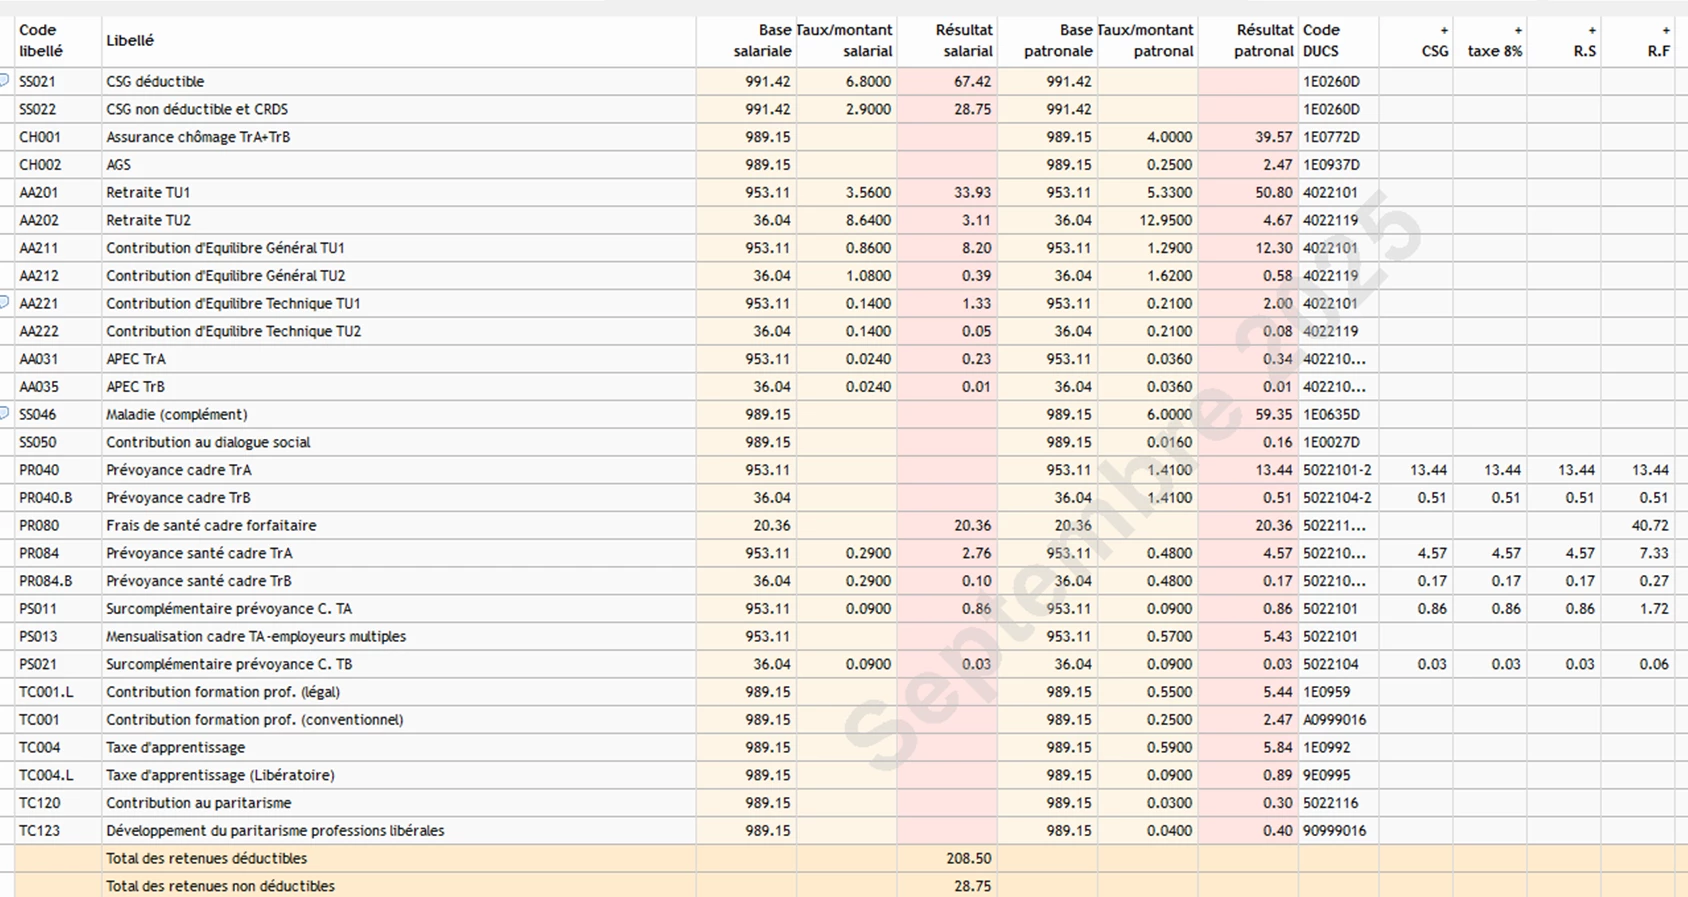Click the 20.36 salarial result for PR080
The width and height of the screenshot is (1688, 897).
pyautogui.click(x=972, y=526)
